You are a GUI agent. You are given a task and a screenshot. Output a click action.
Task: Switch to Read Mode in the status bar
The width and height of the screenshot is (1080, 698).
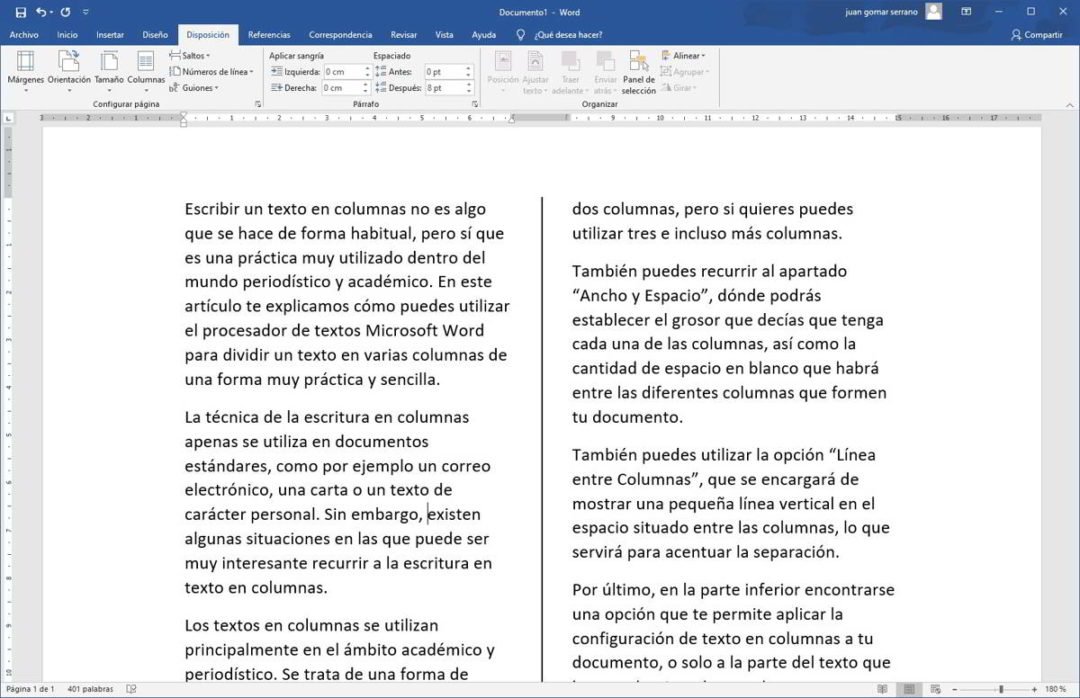(883, 689)
